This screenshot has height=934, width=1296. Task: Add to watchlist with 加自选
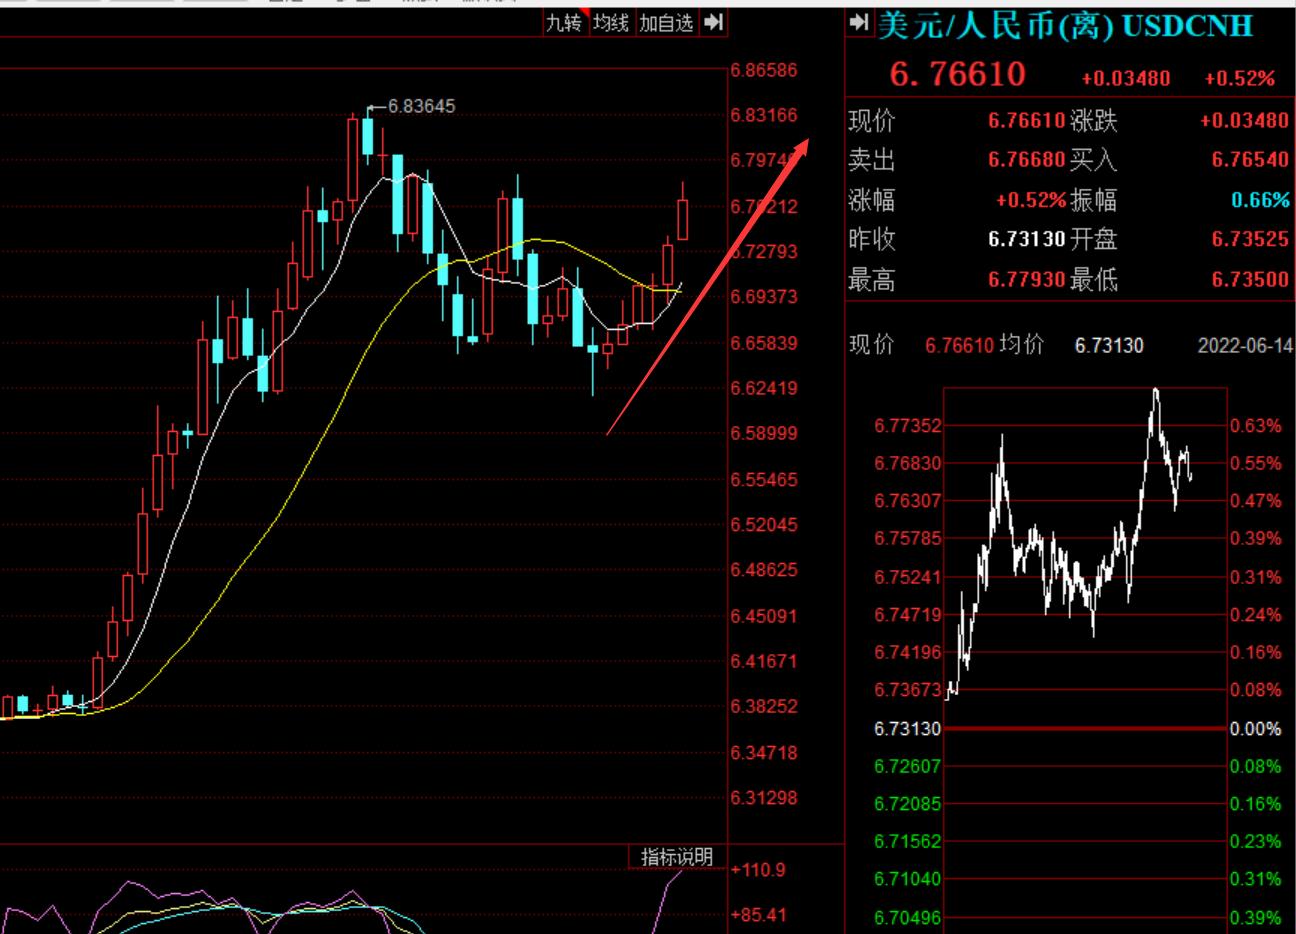(666, 22)
